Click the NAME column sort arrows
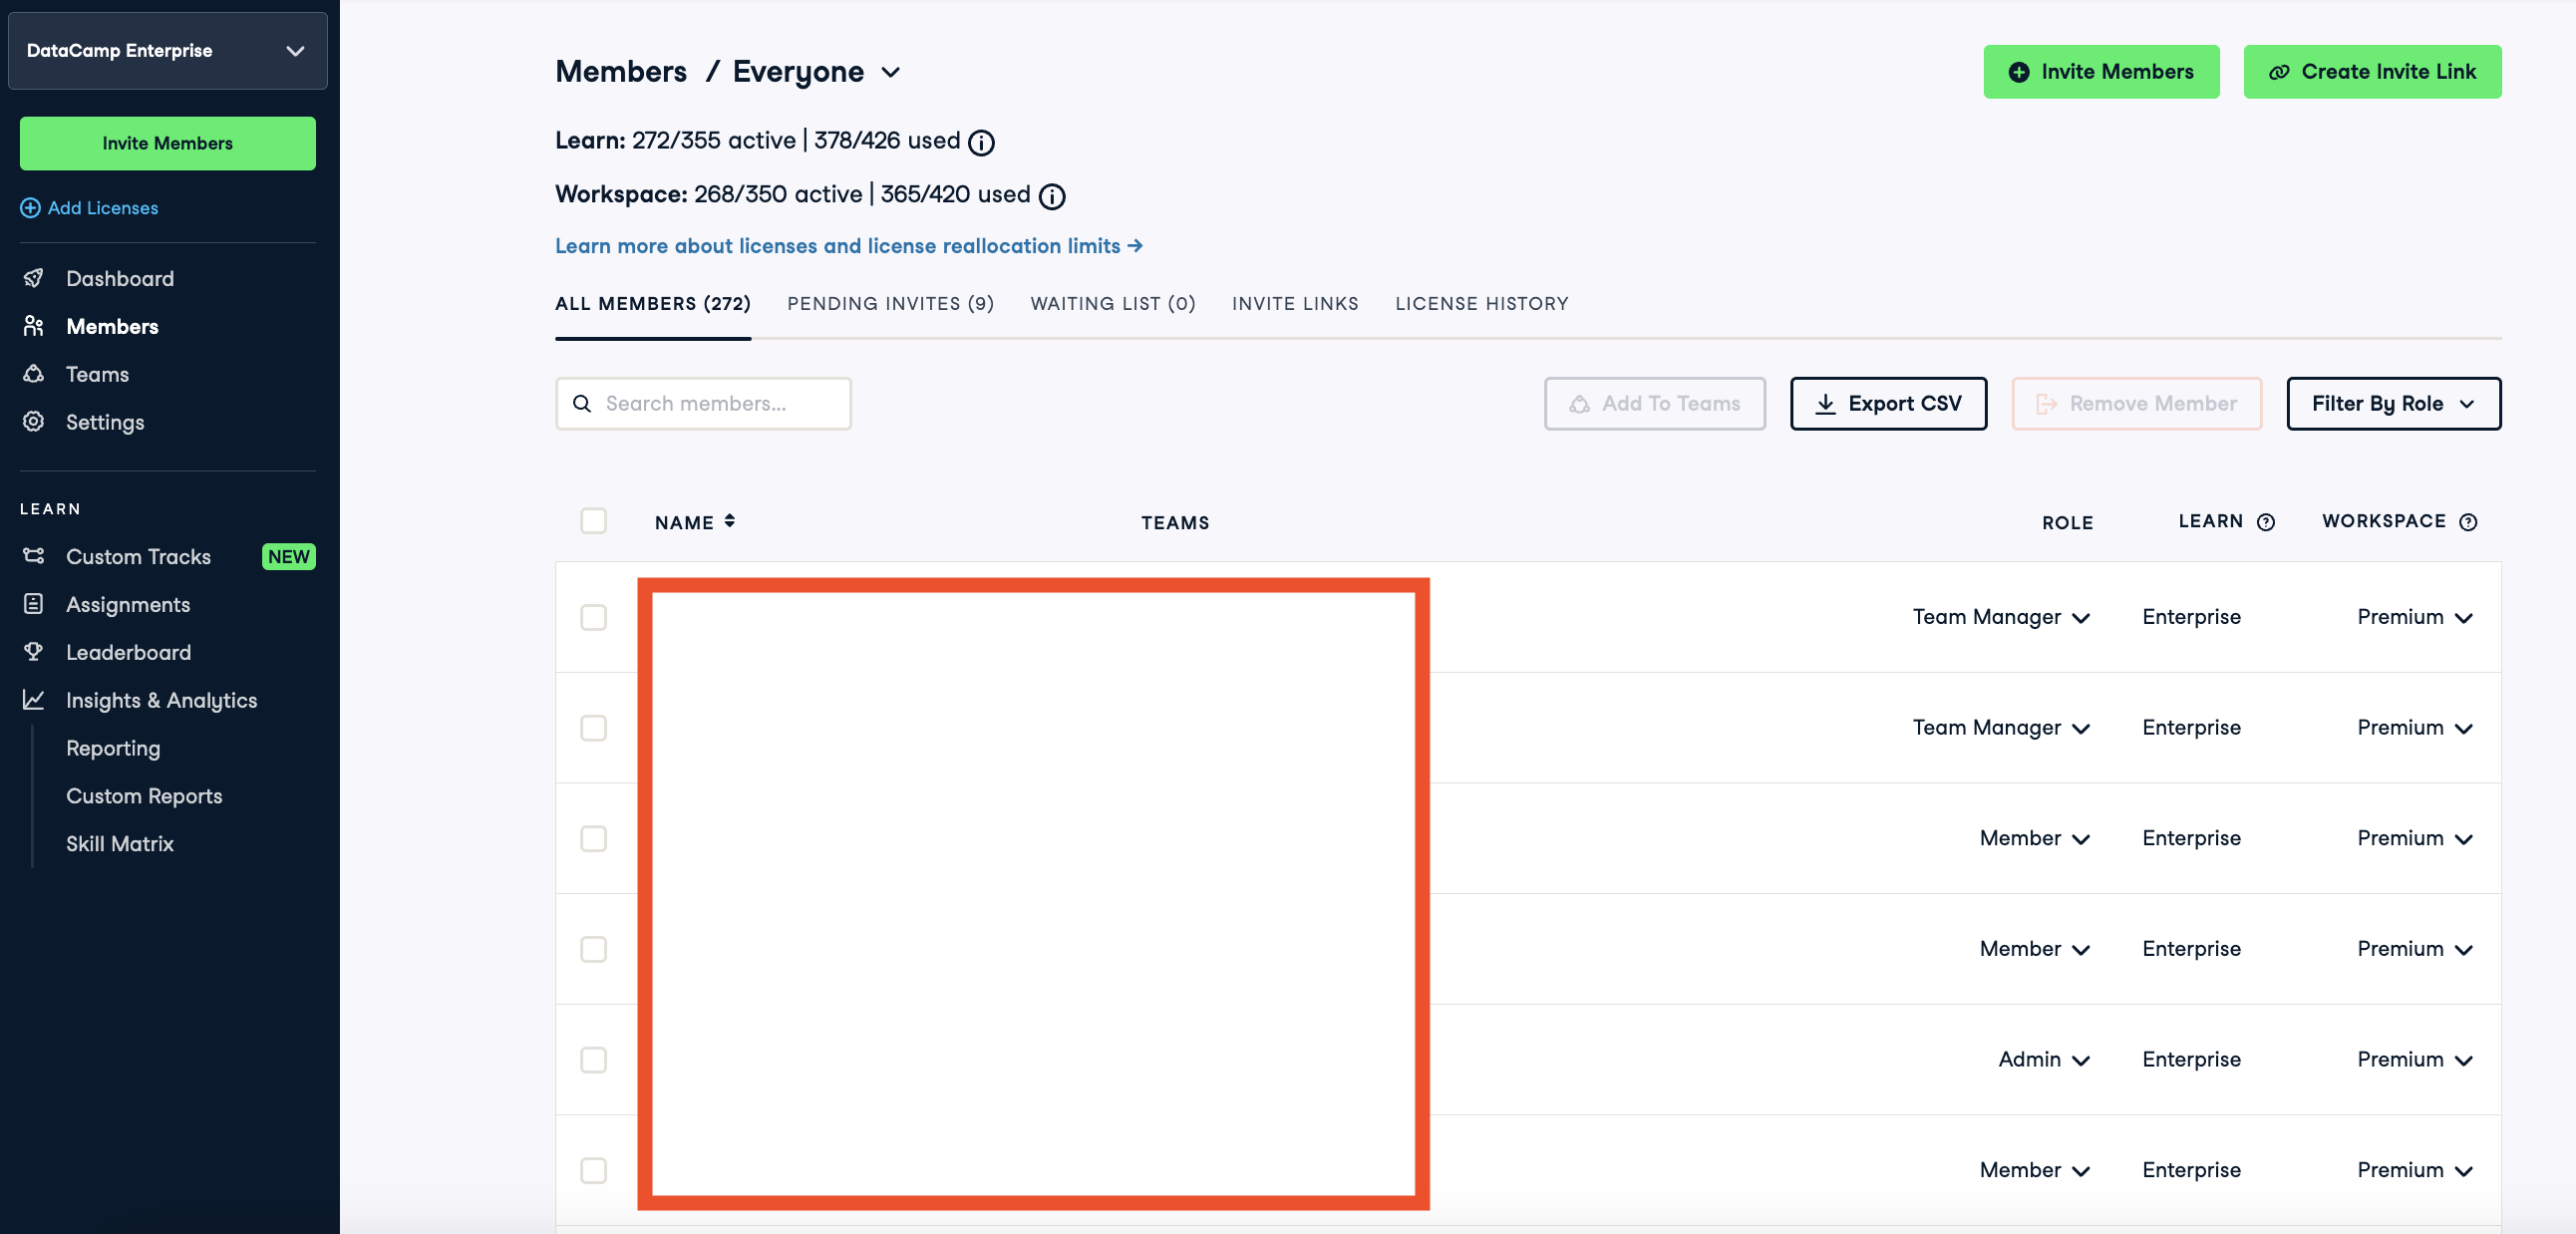The height and width of the screenshot is (1234, 2576). (730, 521)
